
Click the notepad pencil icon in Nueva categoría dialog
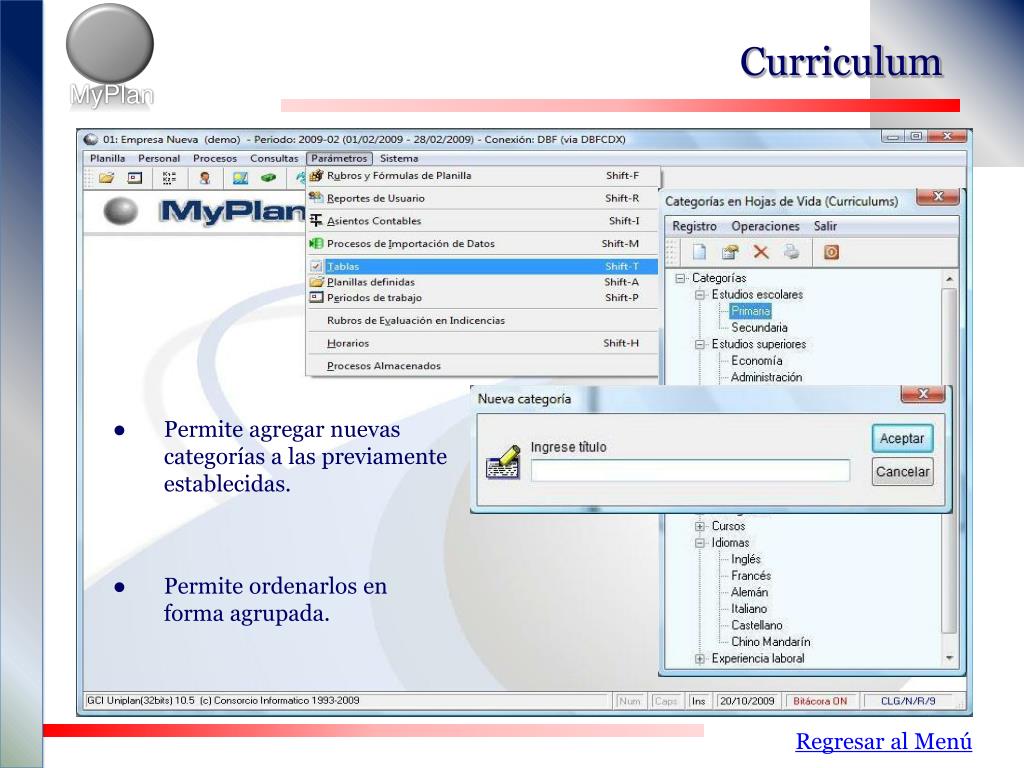pyautogui.click(x=504, y=462)
